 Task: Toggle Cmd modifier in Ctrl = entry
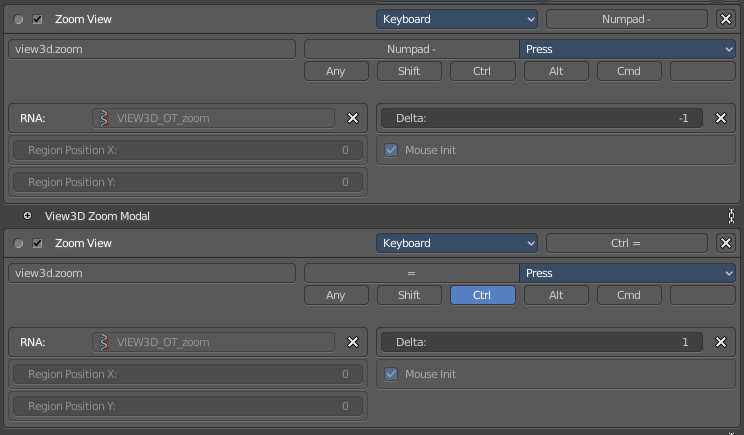tap(629, 295)
